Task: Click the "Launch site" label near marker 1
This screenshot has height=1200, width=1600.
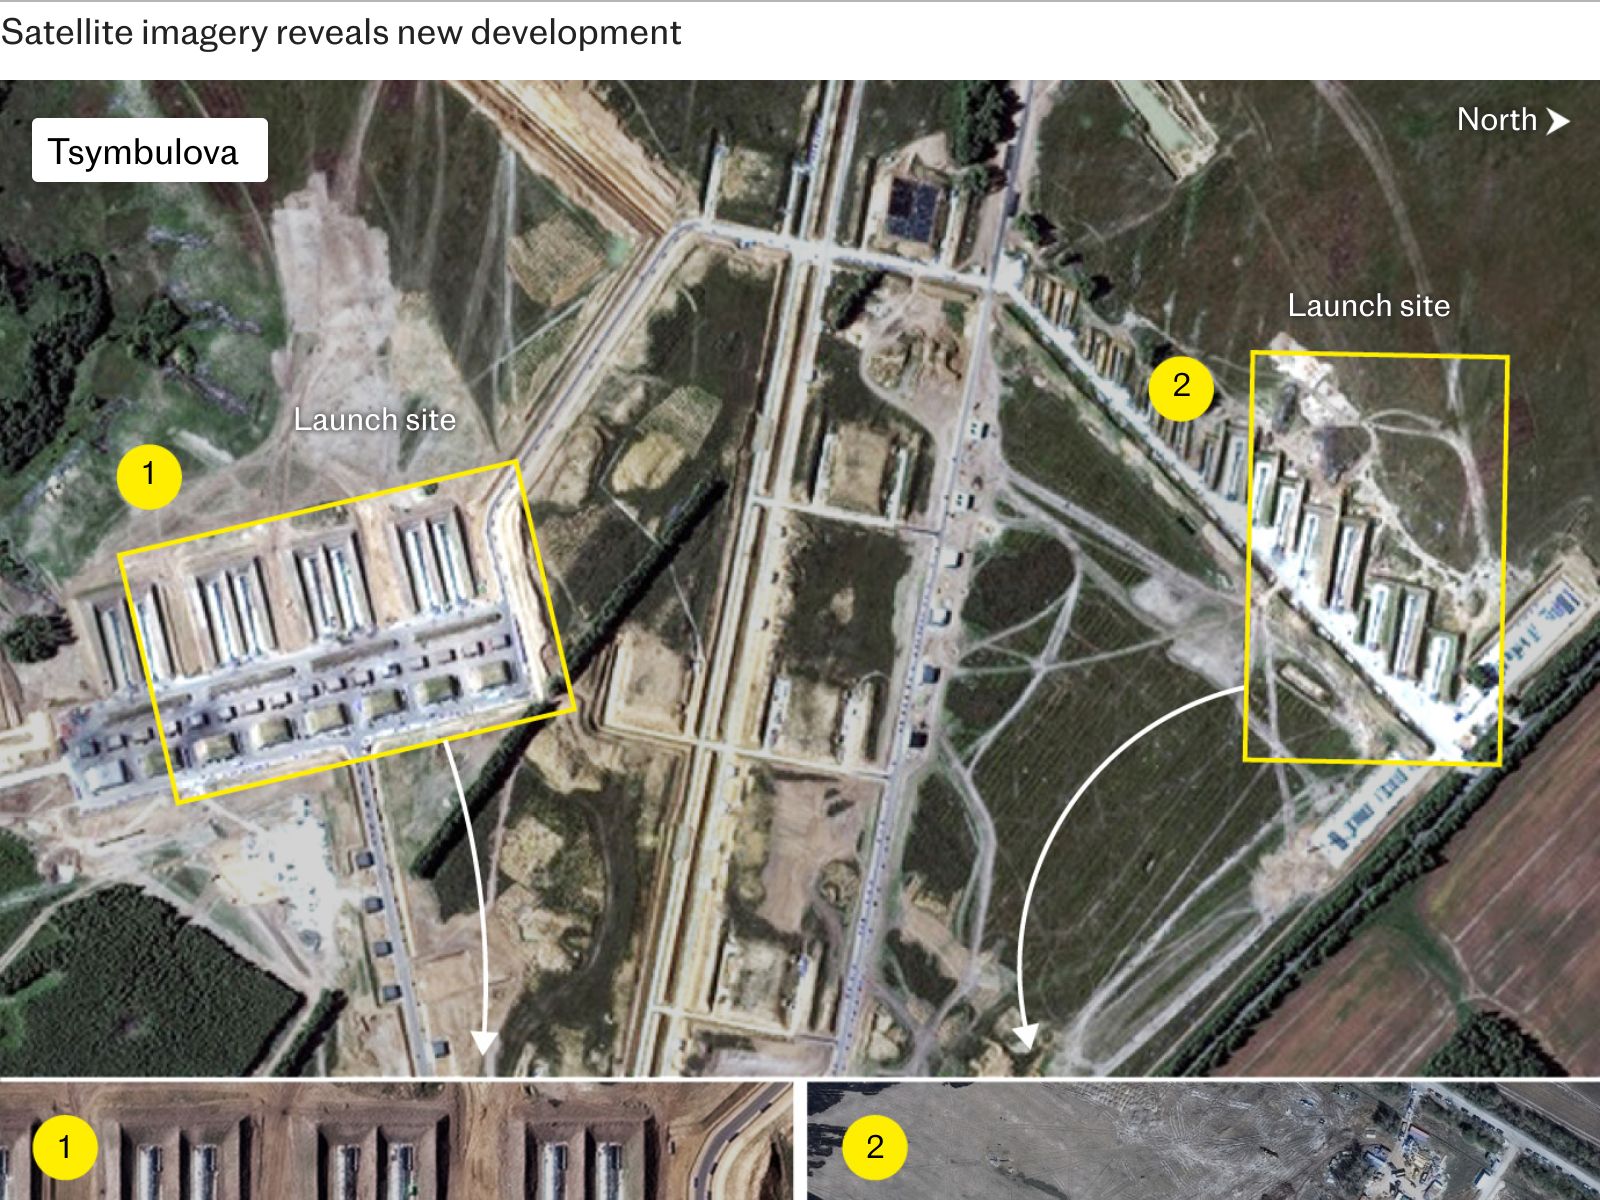Action: click(x=375, y=419)
